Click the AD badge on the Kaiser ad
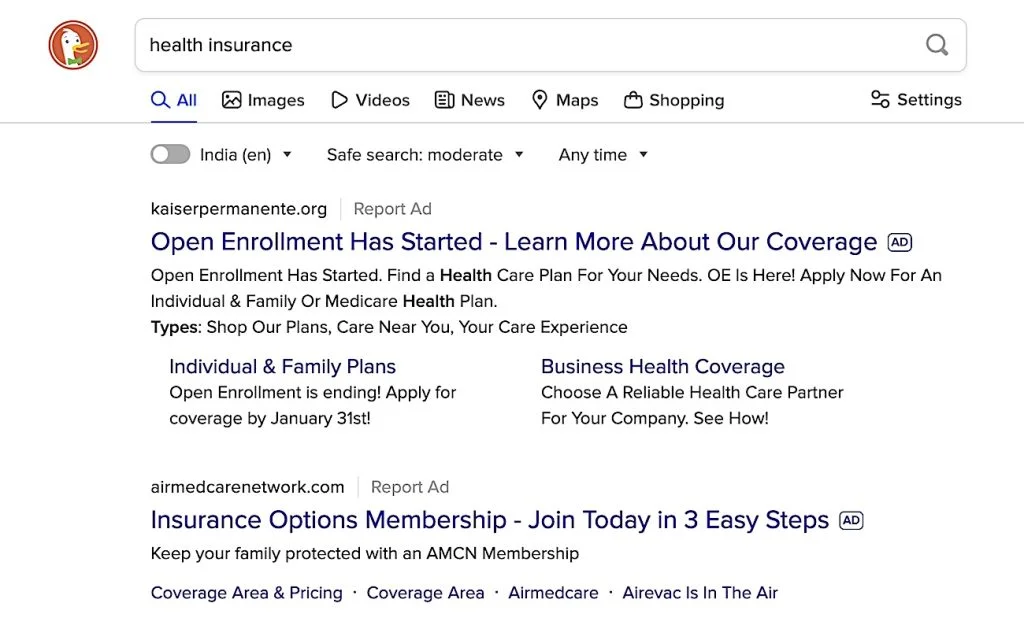This screenshot has height=625, width=1024. 899,242
